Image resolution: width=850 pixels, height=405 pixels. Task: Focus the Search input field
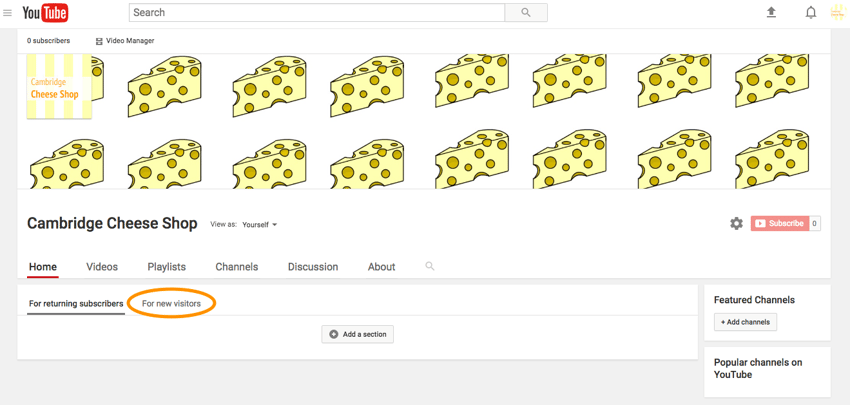pyautogui.click(x=317, y=12)
